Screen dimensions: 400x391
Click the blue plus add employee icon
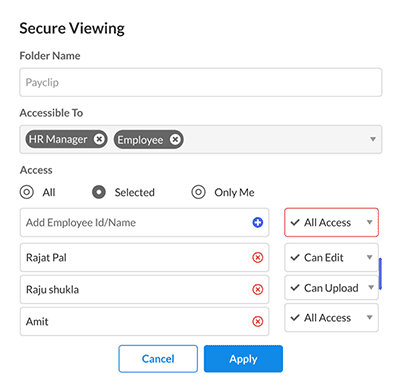(x=258, y=222)
